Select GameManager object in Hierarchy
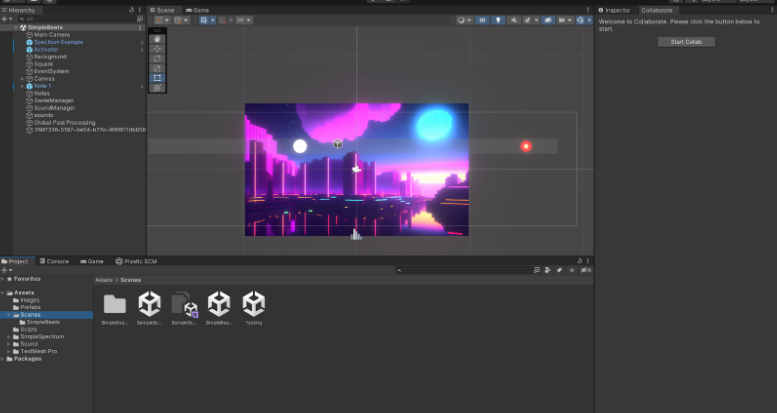 pyautogui.click(x=54, y=101)
